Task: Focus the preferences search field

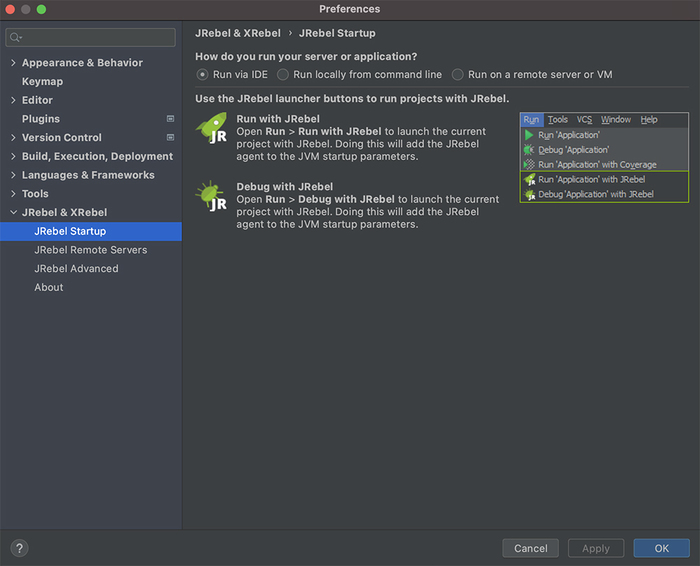Action: (95, 38)
